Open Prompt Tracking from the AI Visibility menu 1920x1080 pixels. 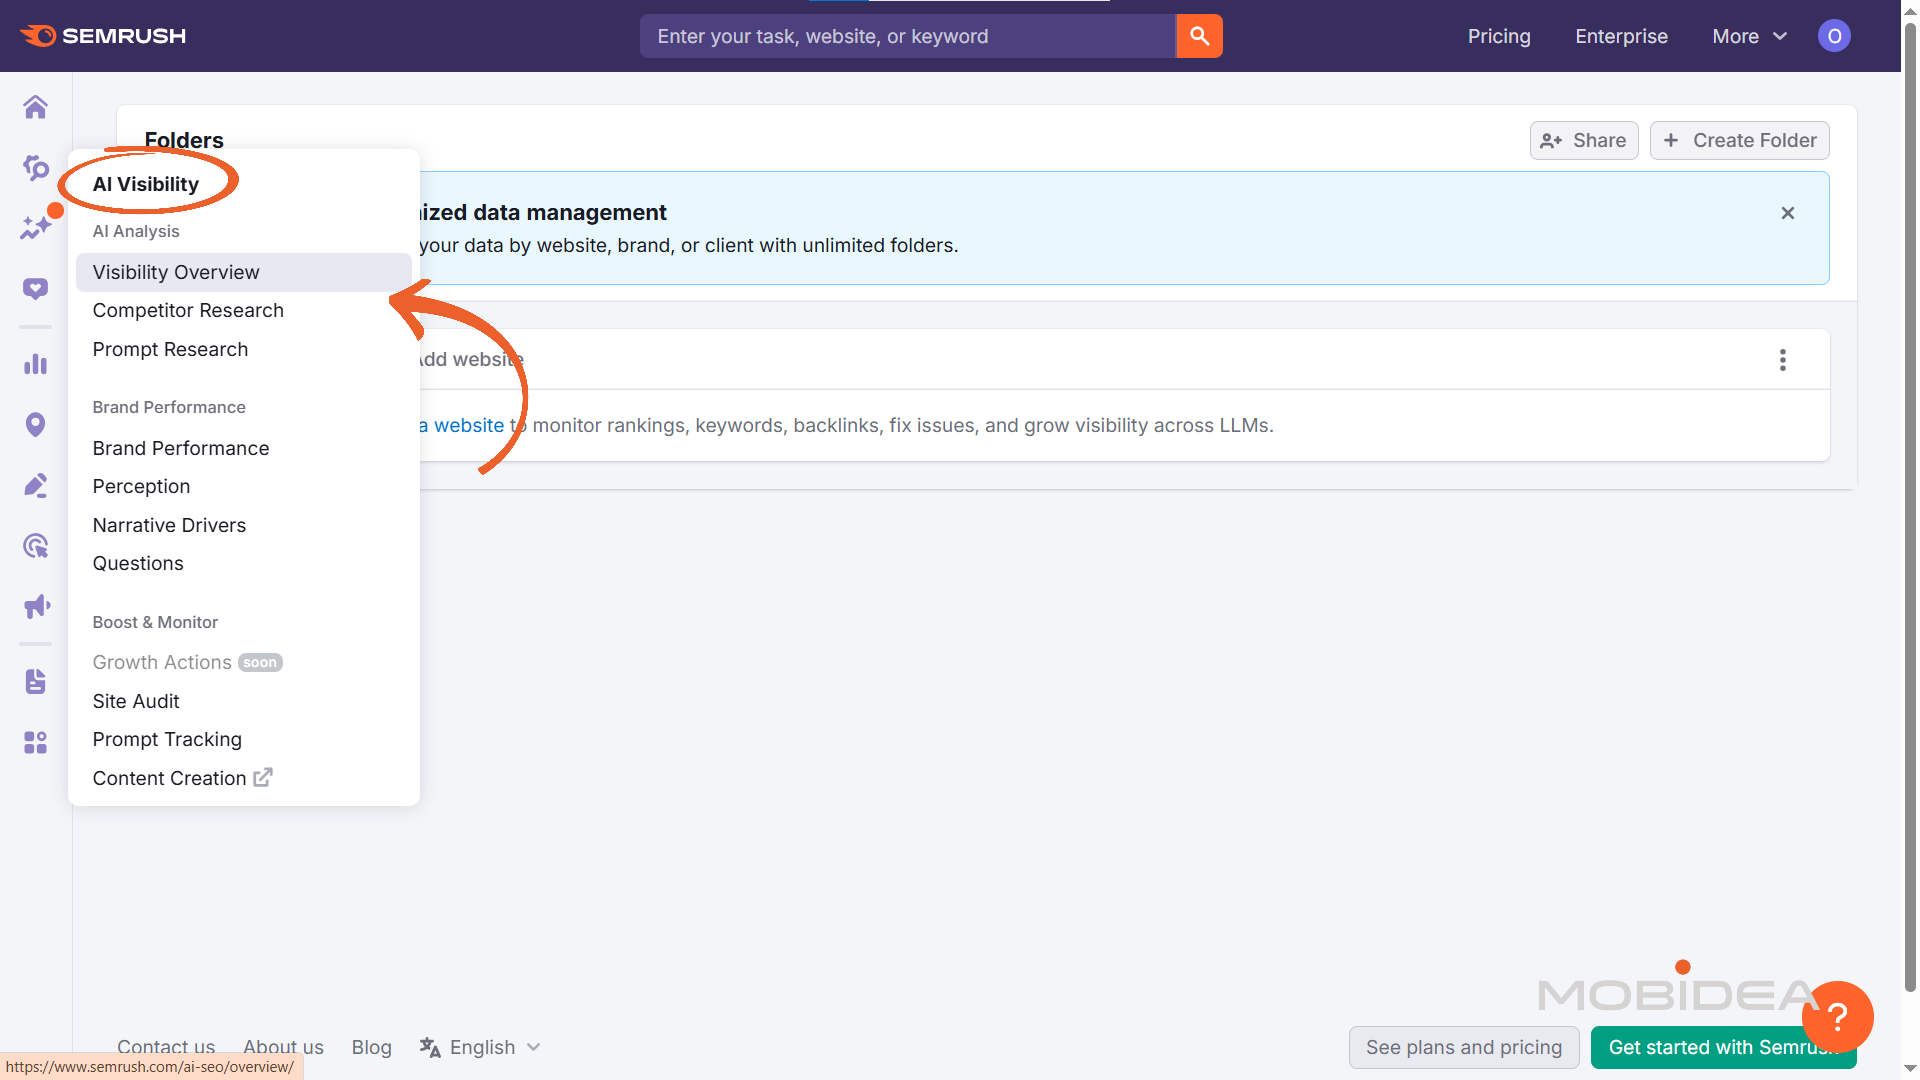coord(167,739)
